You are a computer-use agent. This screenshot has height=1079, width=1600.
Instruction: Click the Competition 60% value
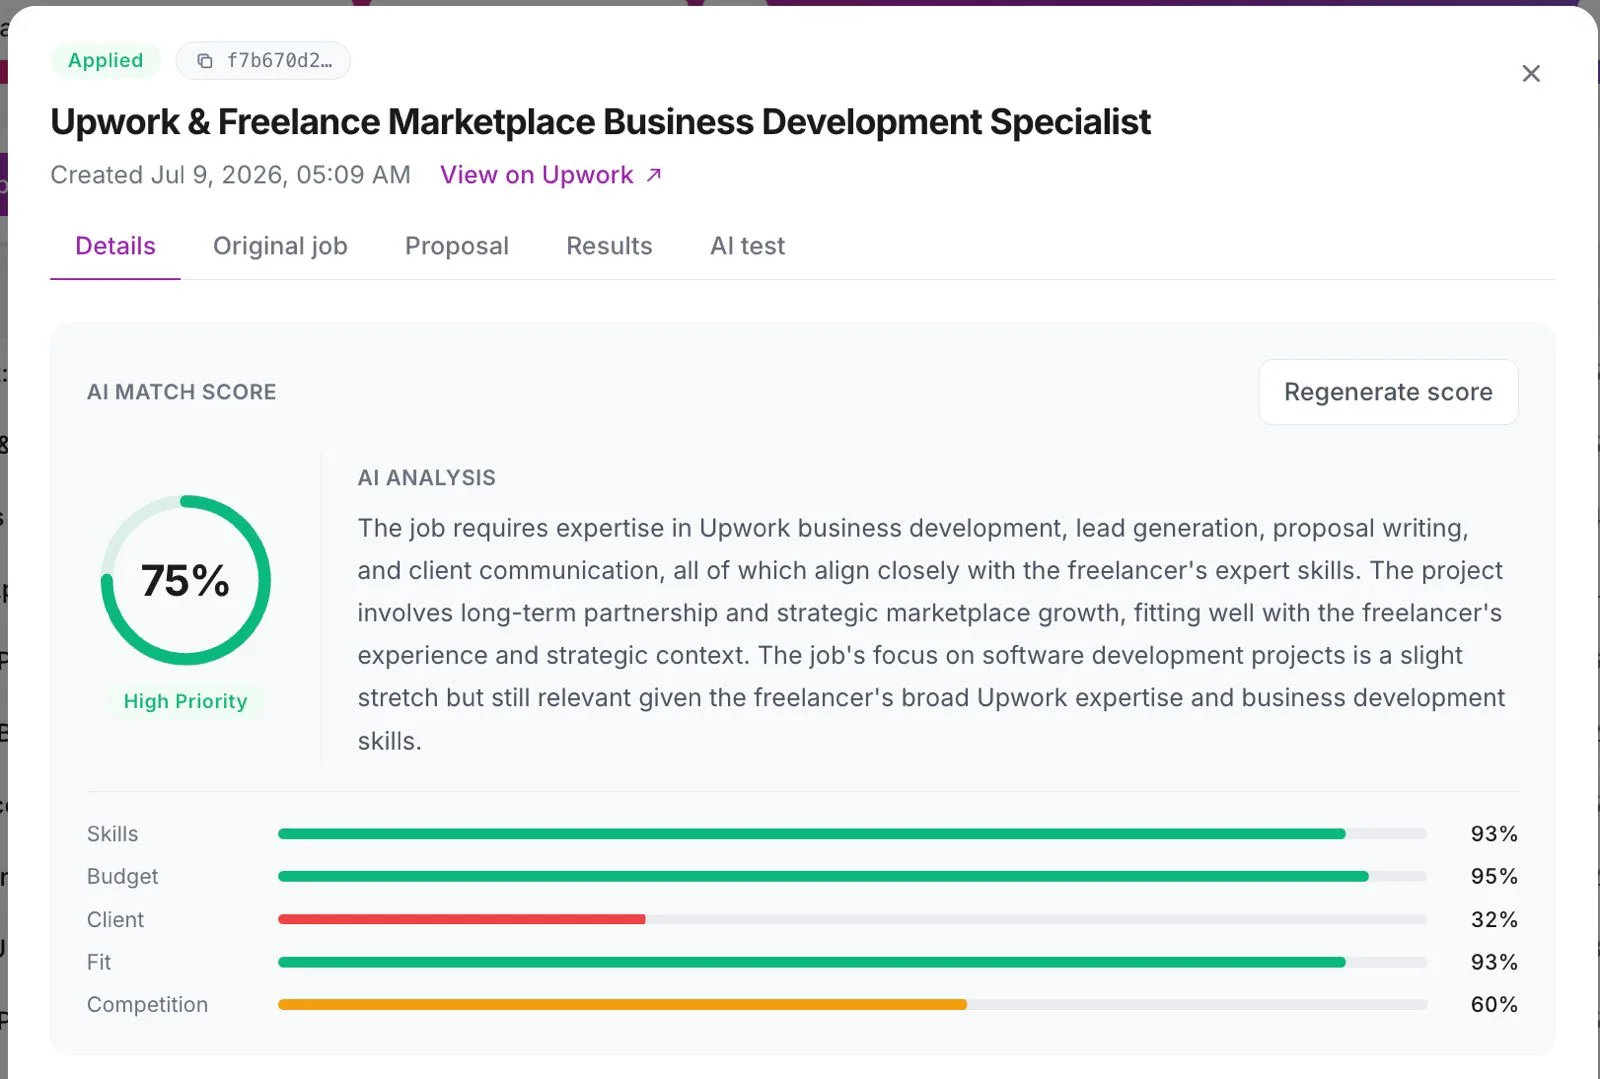tap(1494, 1004)
